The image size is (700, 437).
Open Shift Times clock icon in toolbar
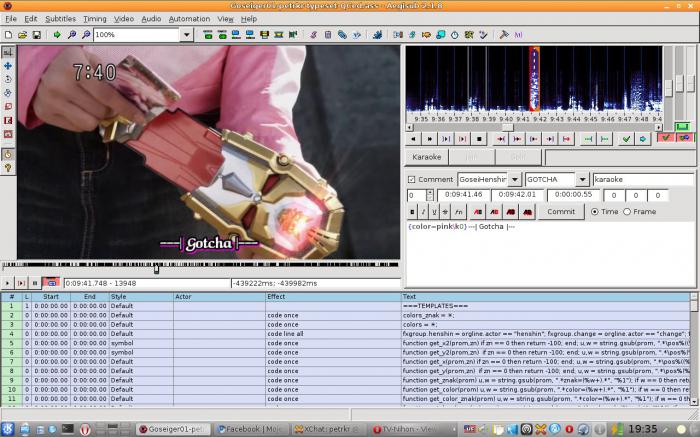[454, 34]
